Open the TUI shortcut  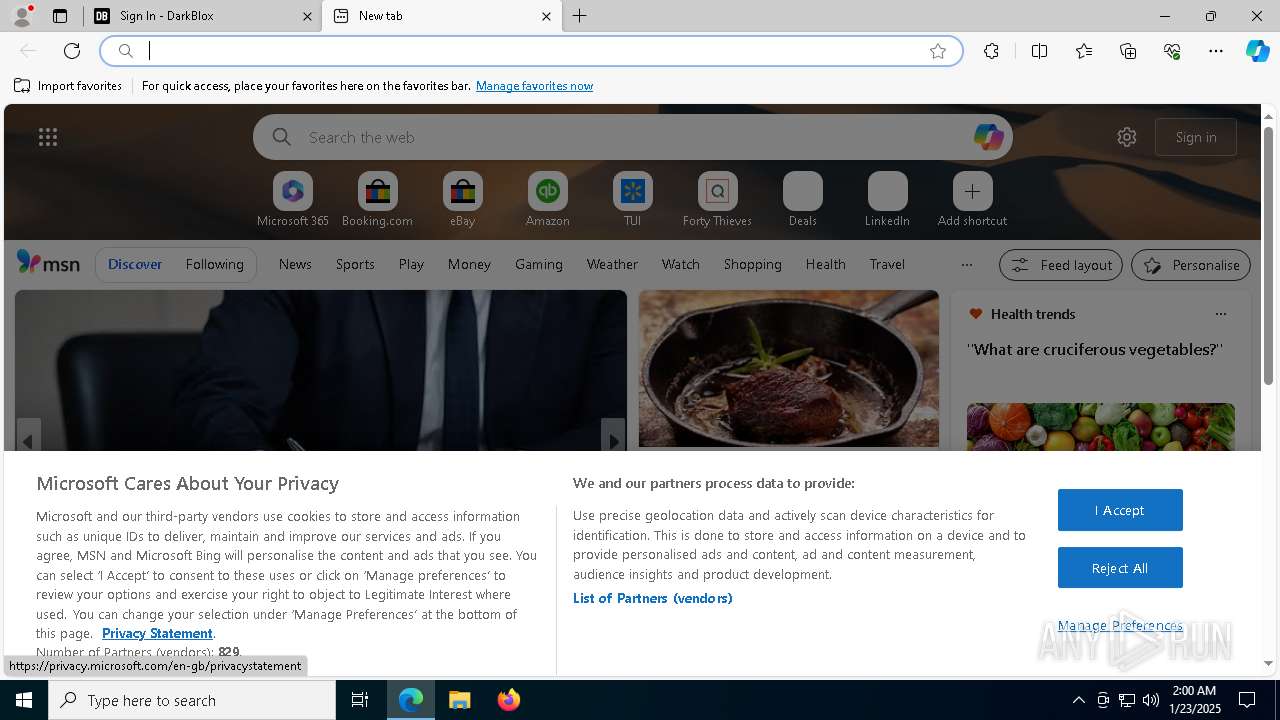coord(633,199)
